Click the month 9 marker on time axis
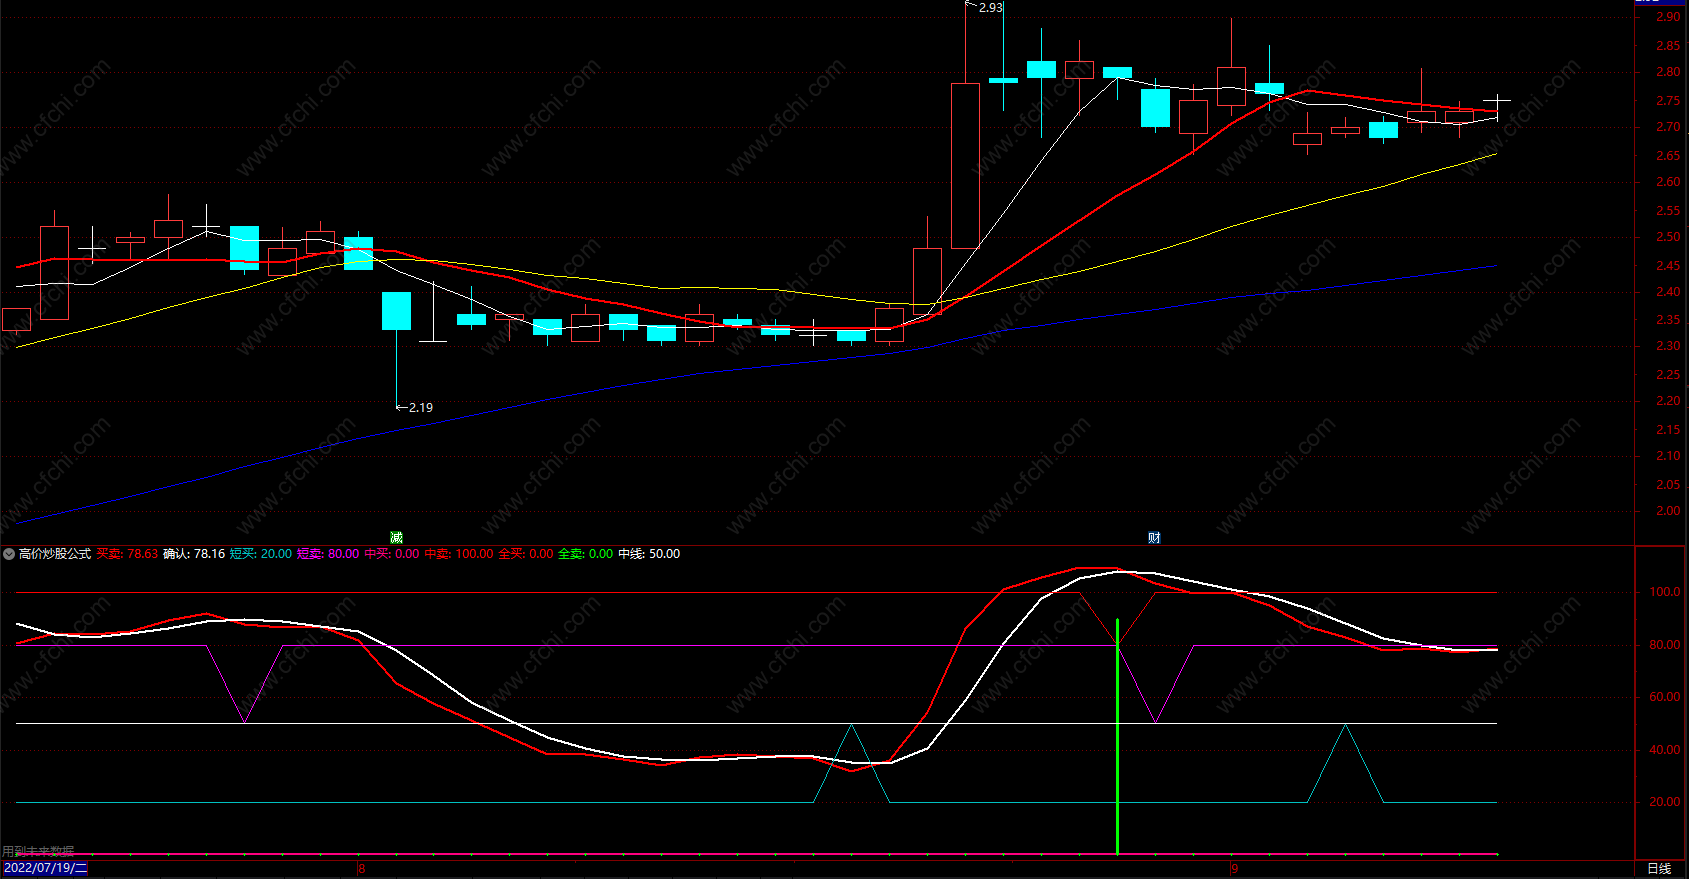 pos(1234,868)
